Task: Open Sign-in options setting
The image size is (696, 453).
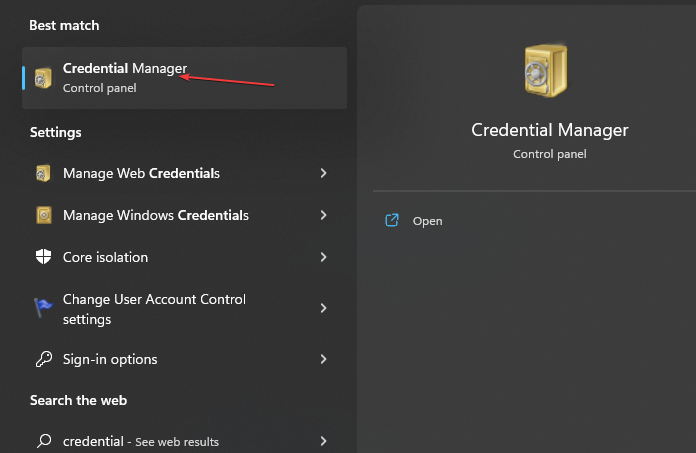Action: [184, 359]
